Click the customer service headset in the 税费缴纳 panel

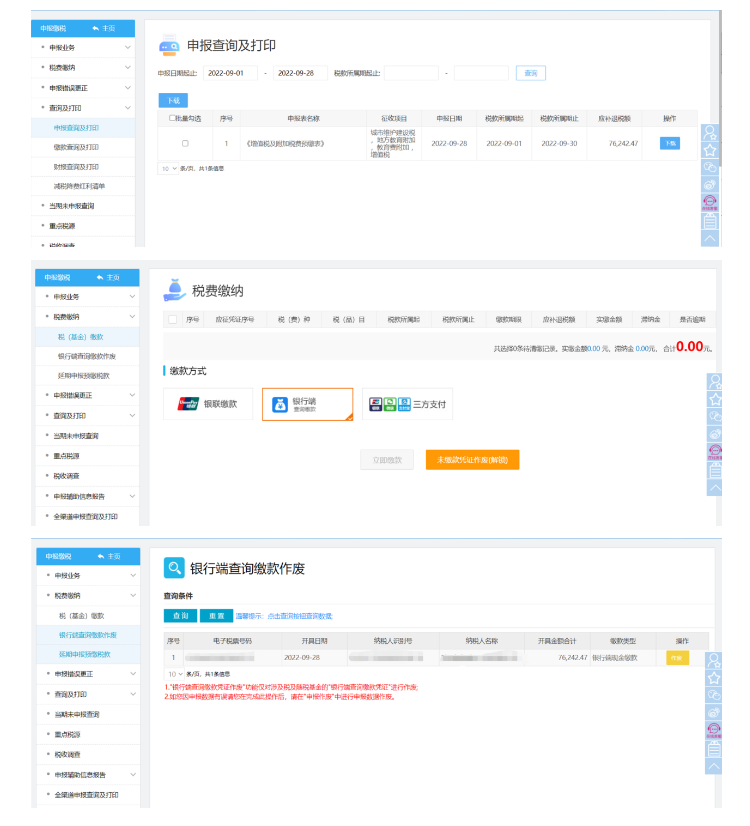(x=715, y=452)
